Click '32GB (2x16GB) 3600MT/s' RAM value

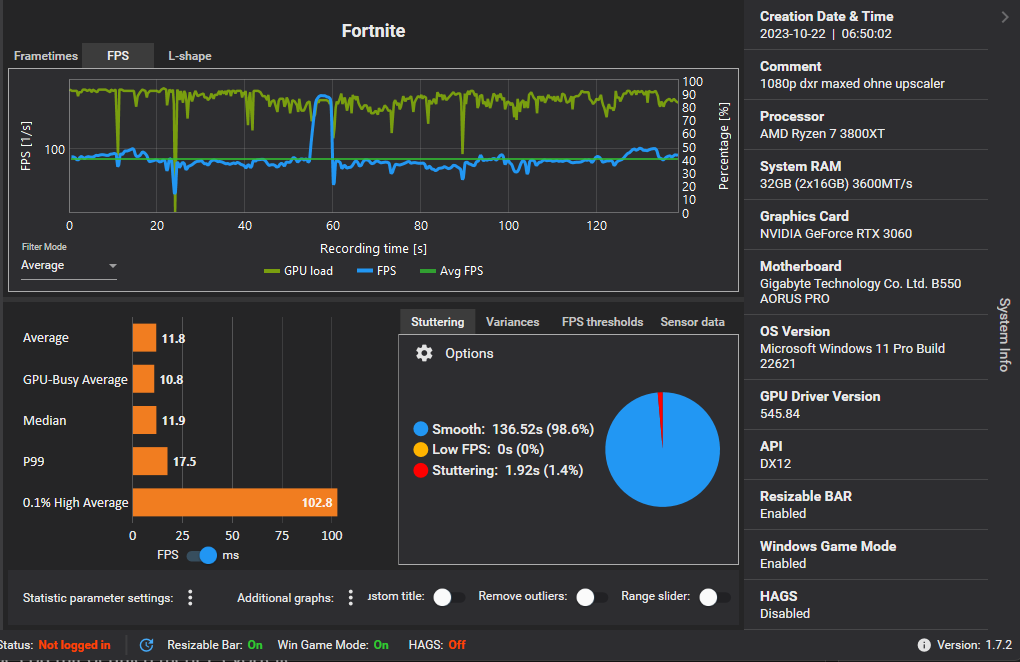(x=836, y=184)
